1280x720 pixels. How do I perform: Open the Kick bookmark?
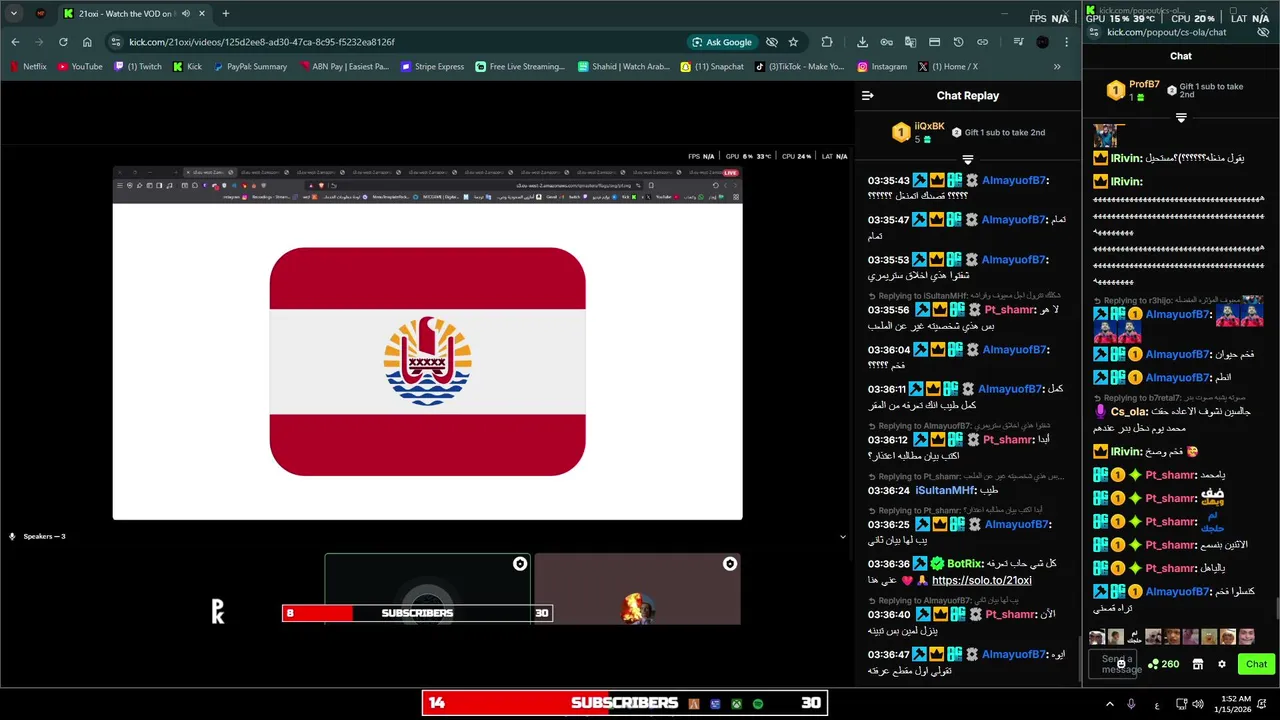pyautogui.click(x=187, y=67)
